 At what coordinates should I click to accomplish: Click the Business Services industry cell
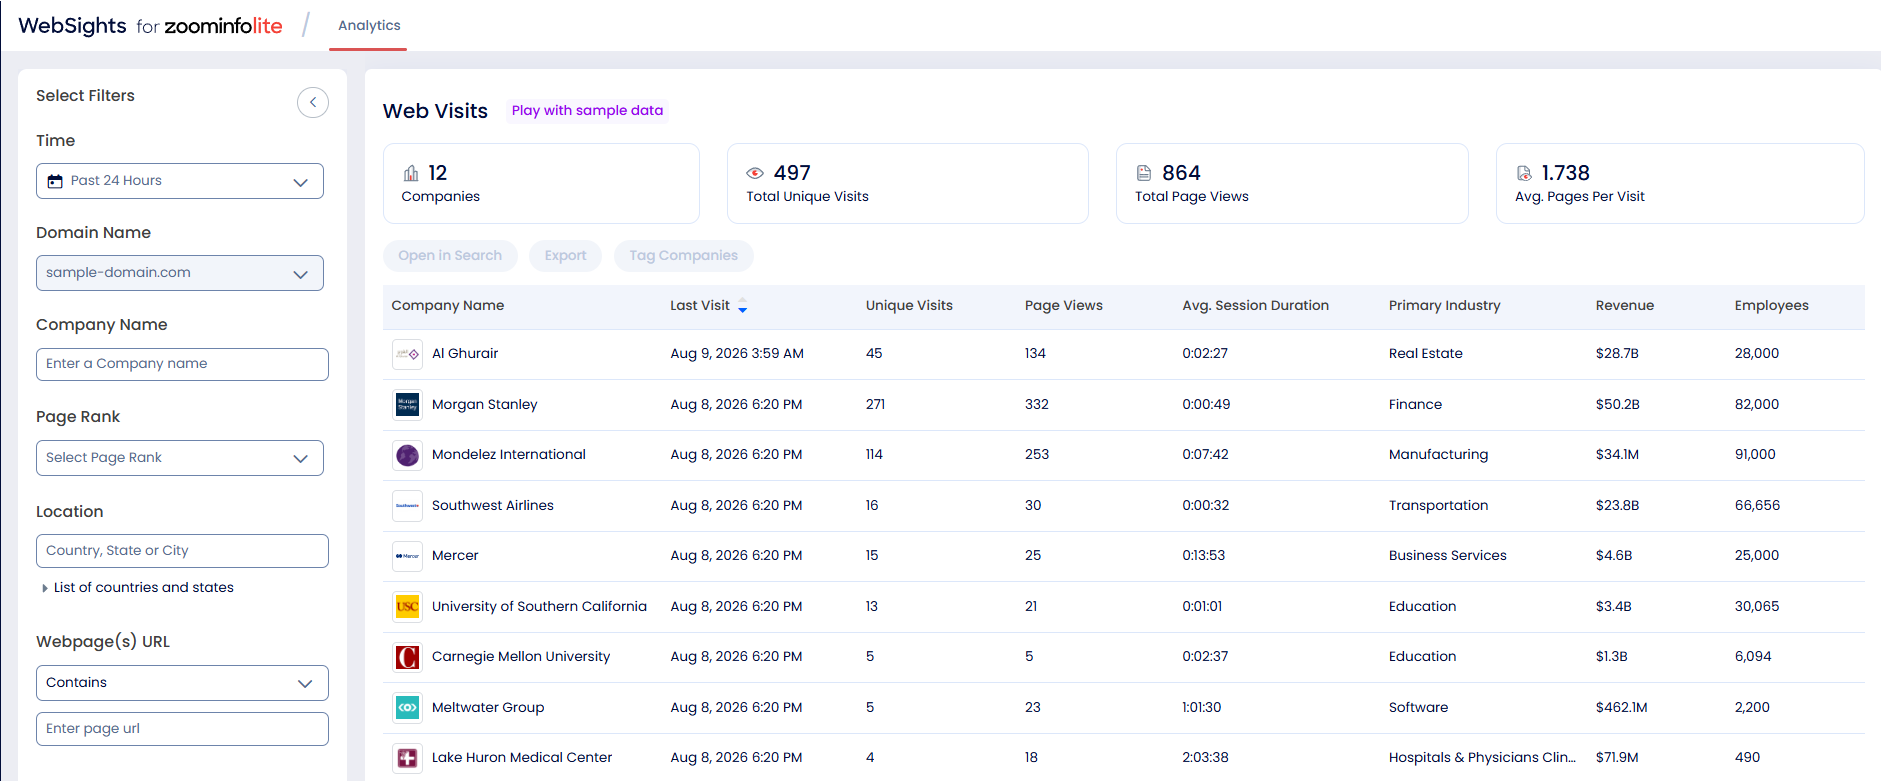1447,556
